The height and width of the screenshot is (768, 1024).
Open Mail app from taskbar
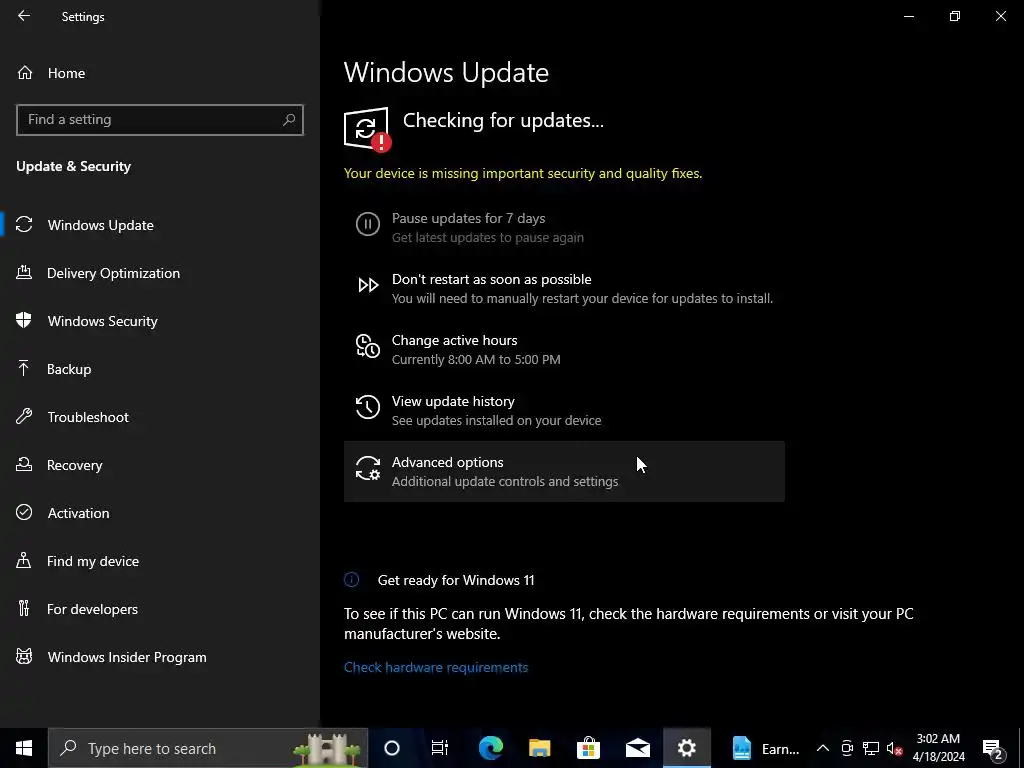coord(637,748)
